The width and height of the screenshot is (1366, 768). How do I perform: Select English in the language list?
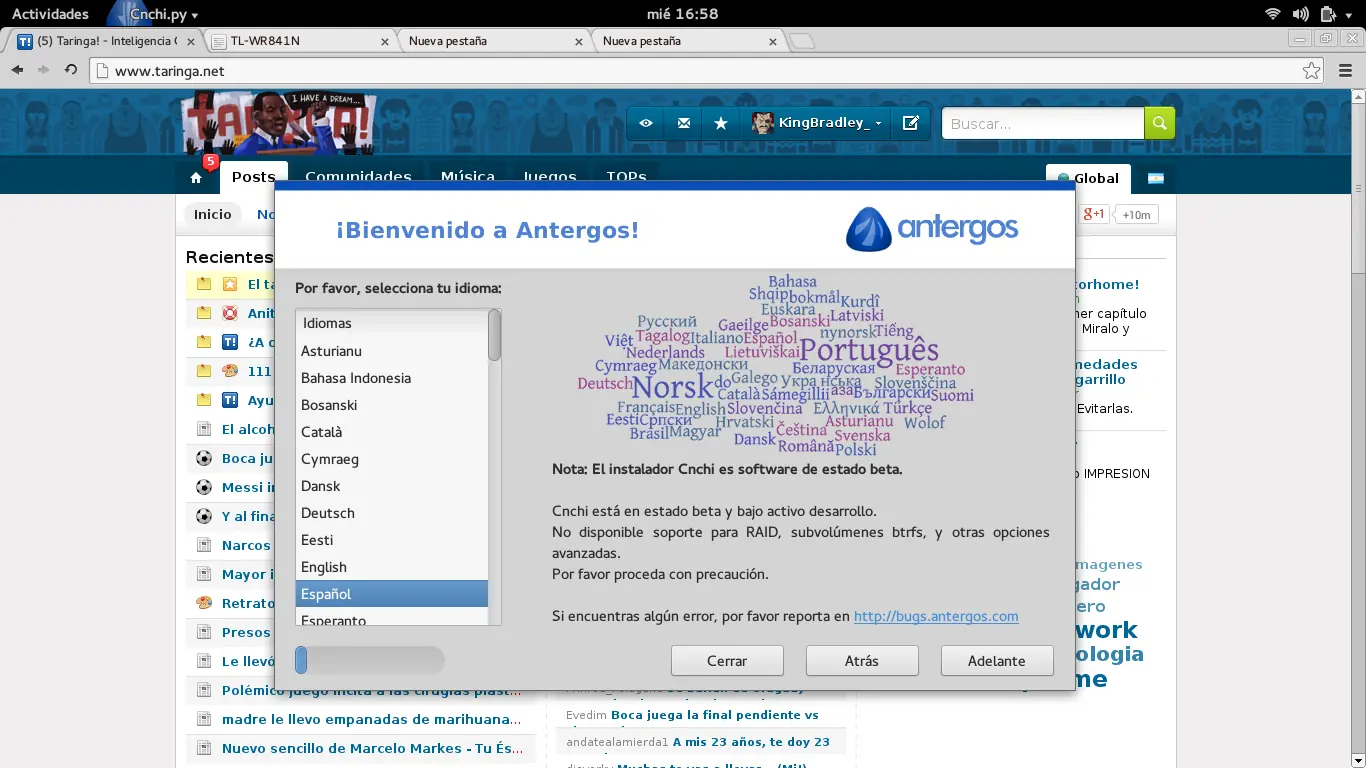click(x=392, y=567)
